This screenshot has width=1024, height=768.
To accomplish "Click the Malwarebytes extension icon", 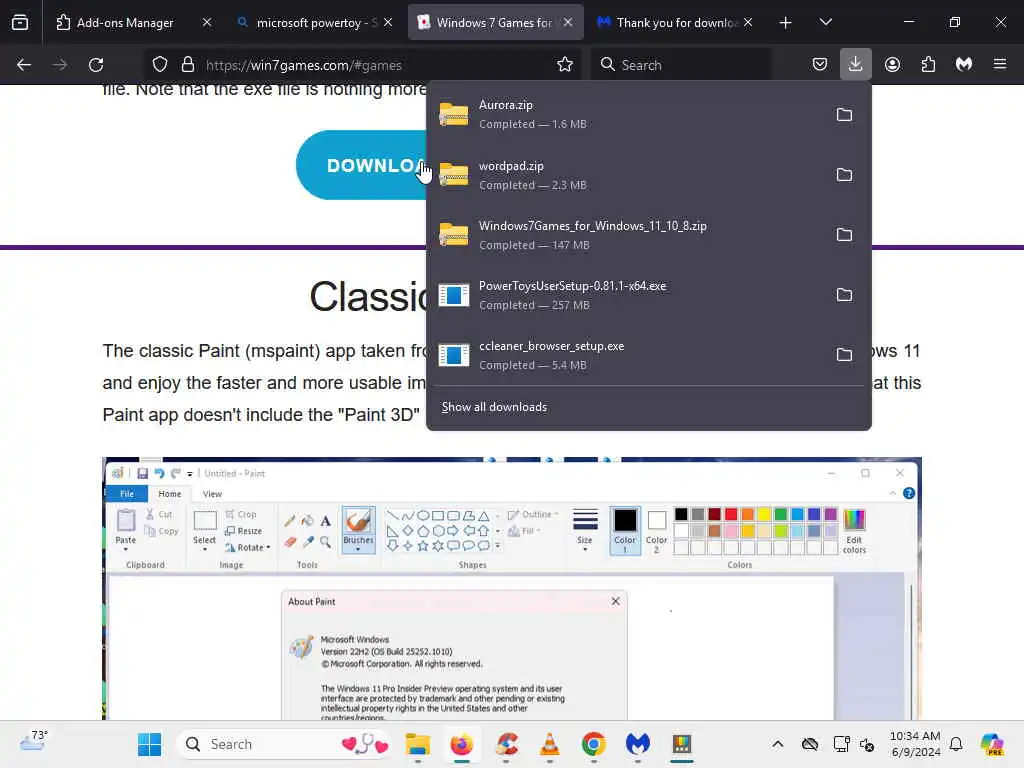I will coord(964,65).
